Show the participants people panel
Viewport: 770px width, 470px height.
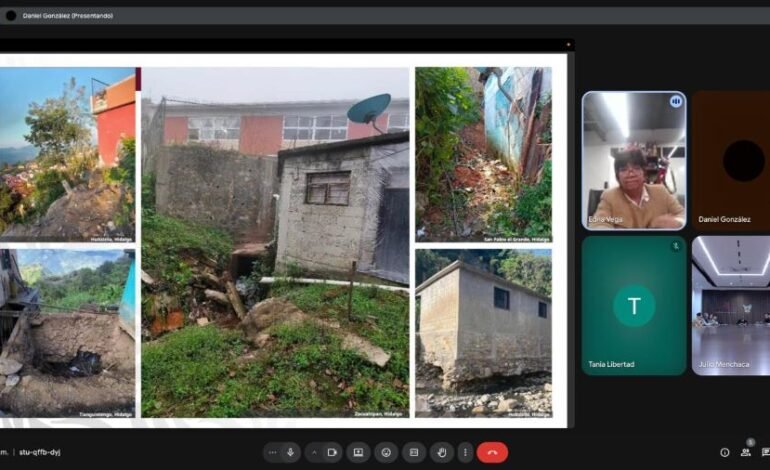(x=746, y=453)
